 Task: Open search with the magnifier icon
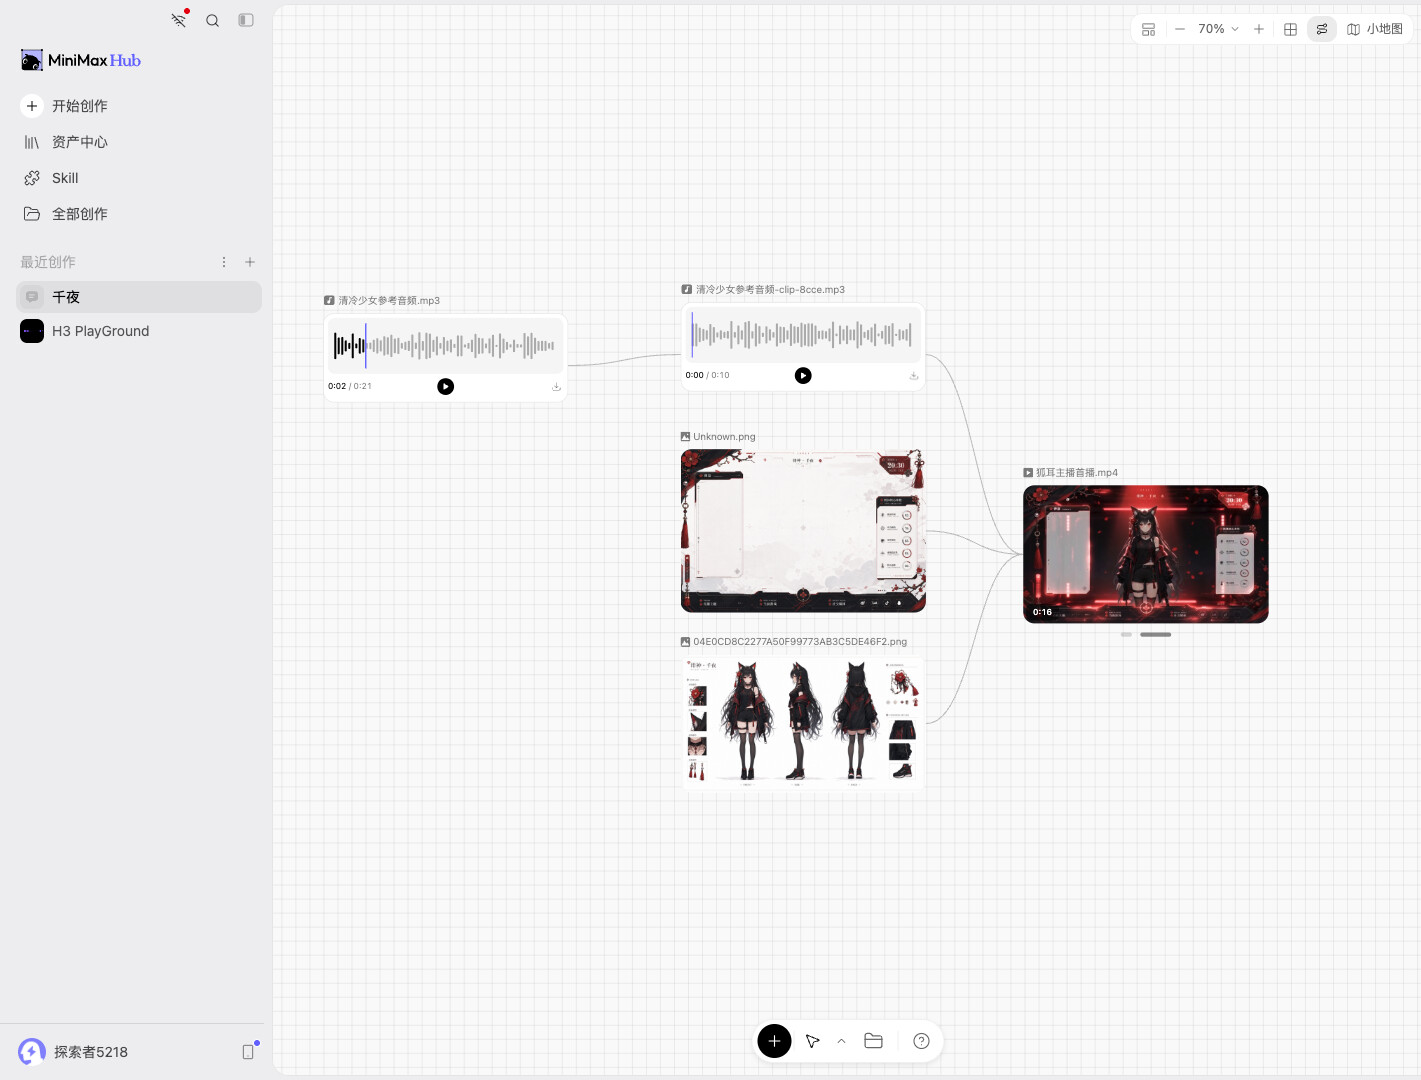(212, 20)
